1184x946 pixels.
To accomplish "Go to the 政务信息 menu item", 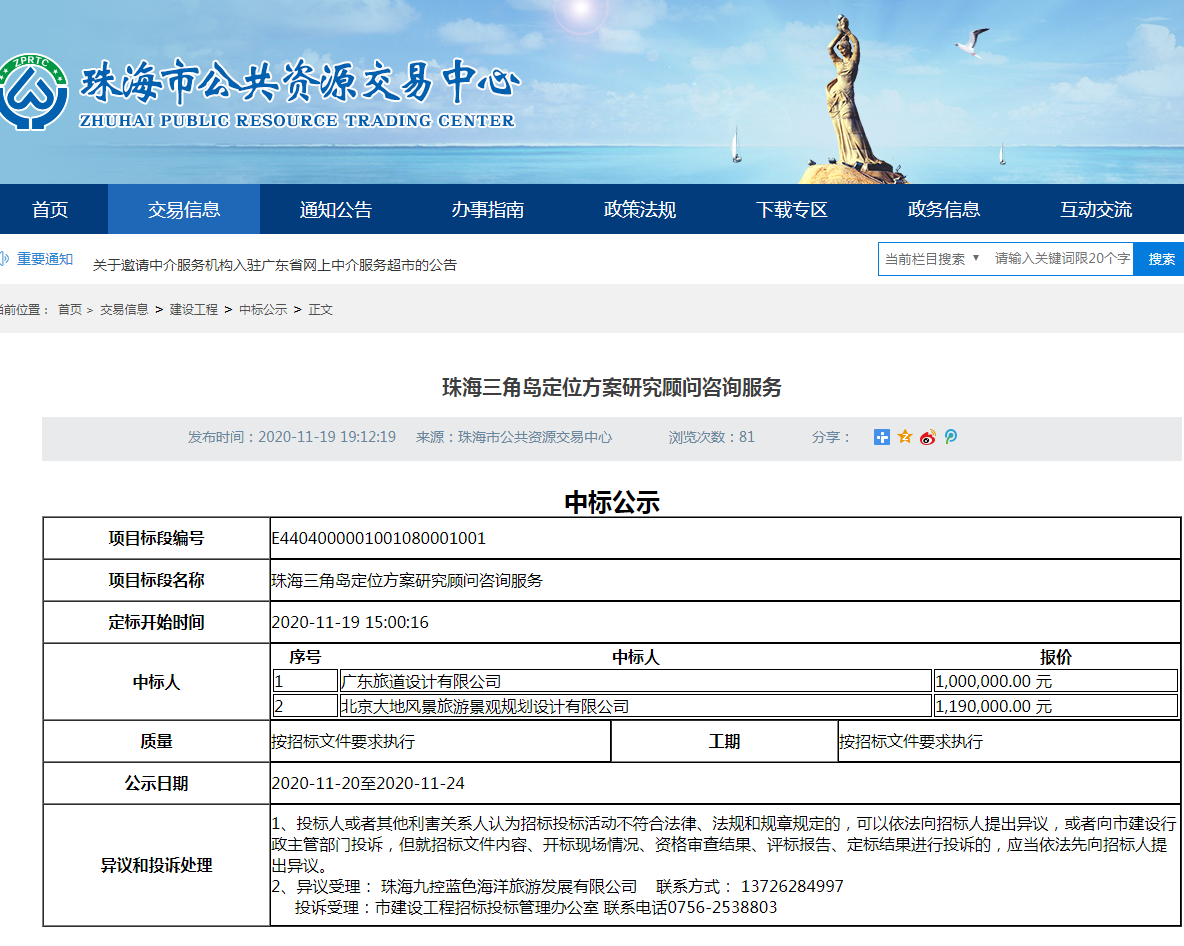I will [x=944, y=210].
